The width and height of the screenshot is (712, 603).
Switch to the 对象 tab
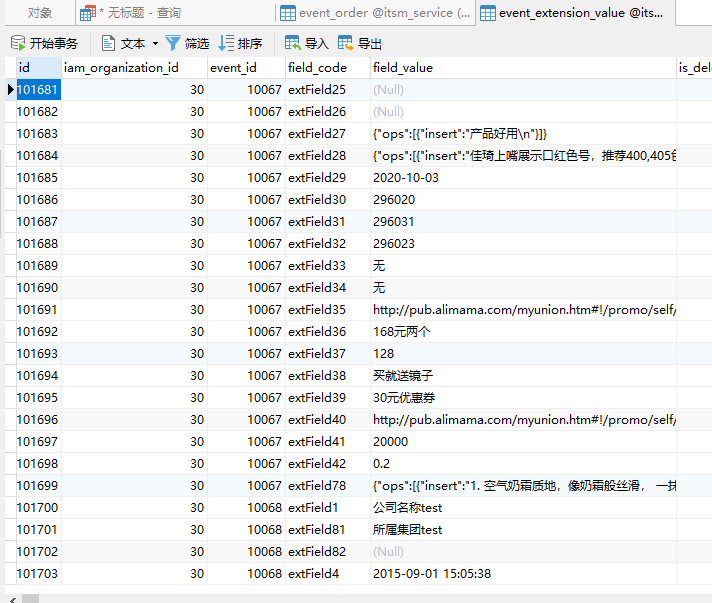click(40, 13)
